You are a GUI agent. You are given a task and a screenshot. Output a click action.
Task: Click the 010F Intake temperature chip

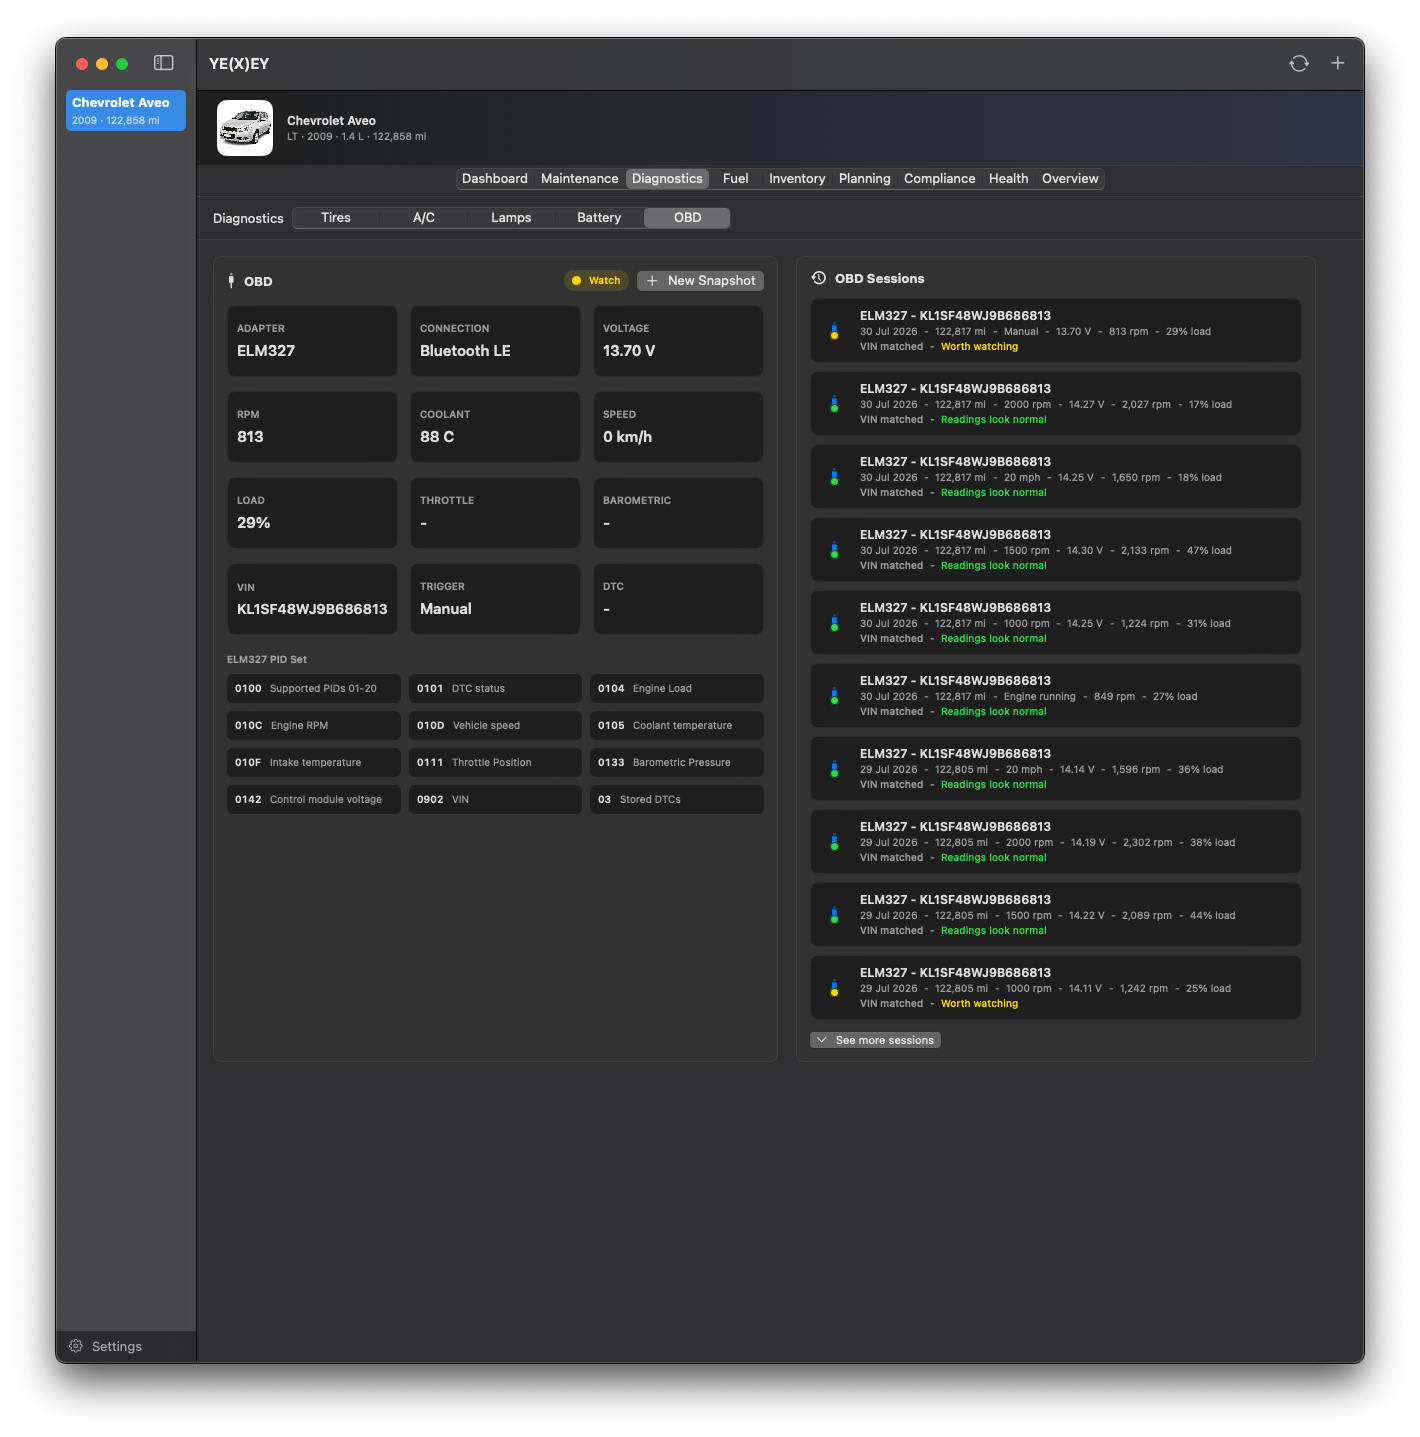coord(314,762)
